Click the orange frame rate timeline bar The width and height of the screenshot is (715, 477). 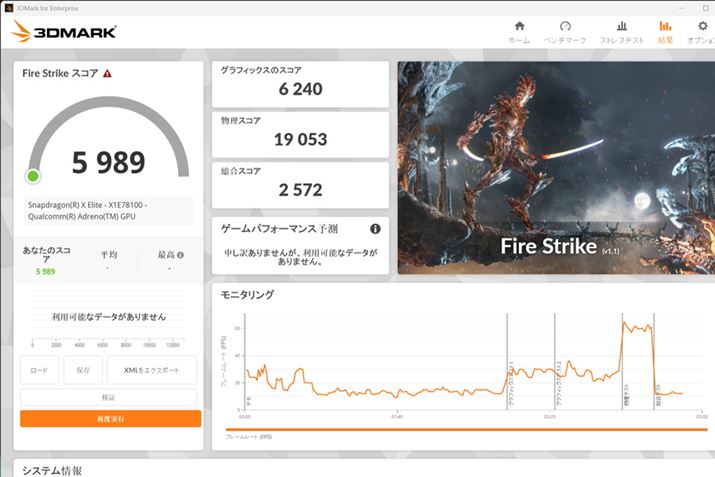[x=466, y=430]
